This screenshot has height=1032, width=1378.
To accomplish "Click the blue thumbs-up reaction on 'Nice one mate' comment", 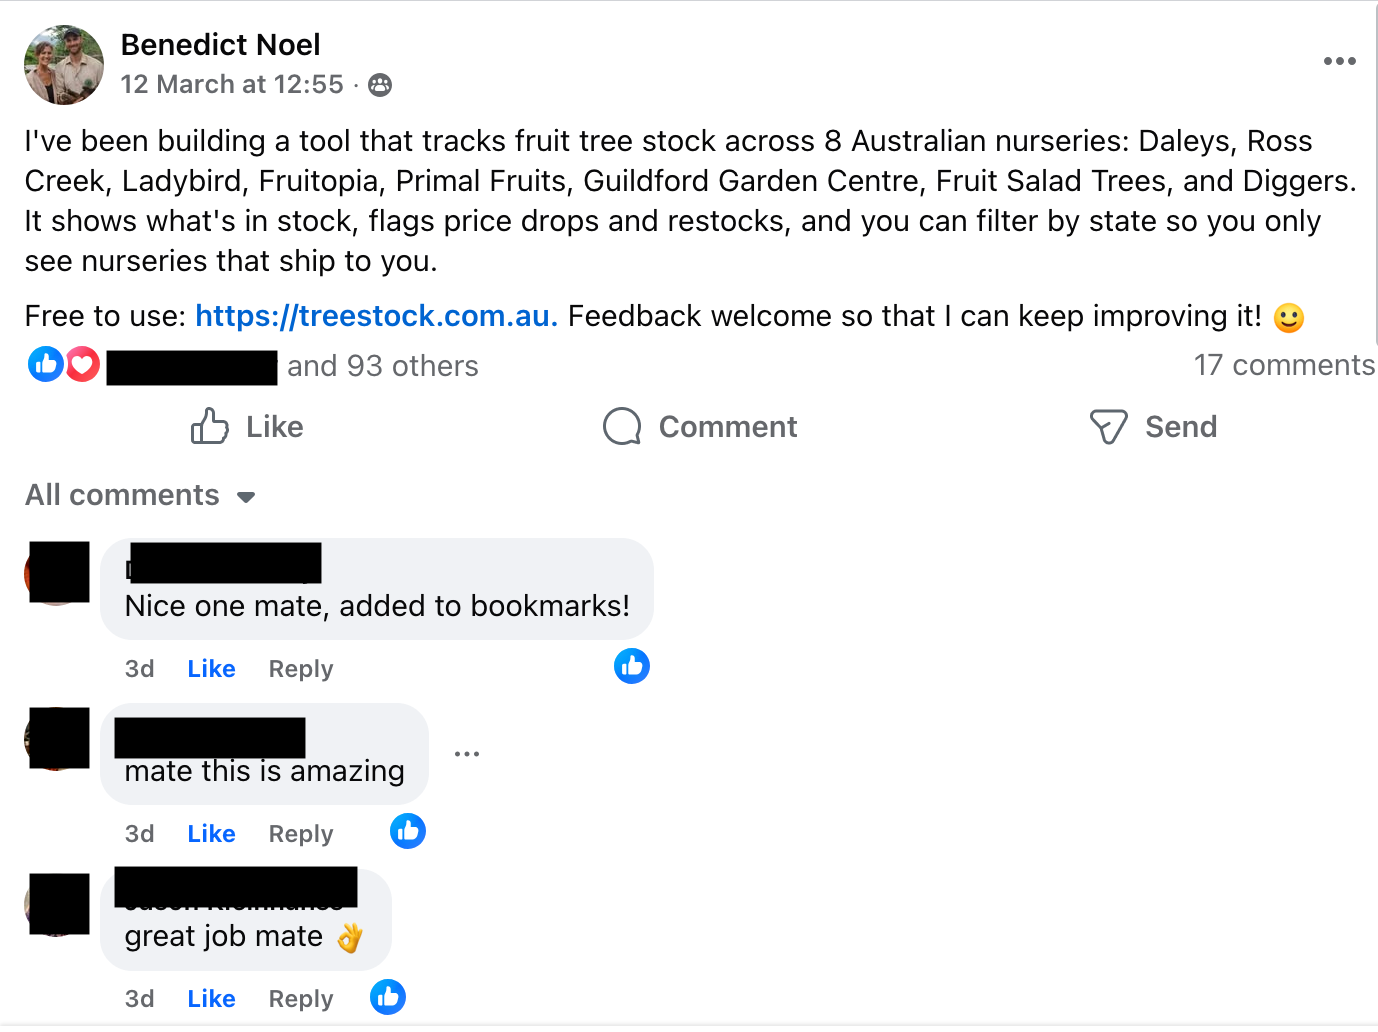I will tap(631, 665).
